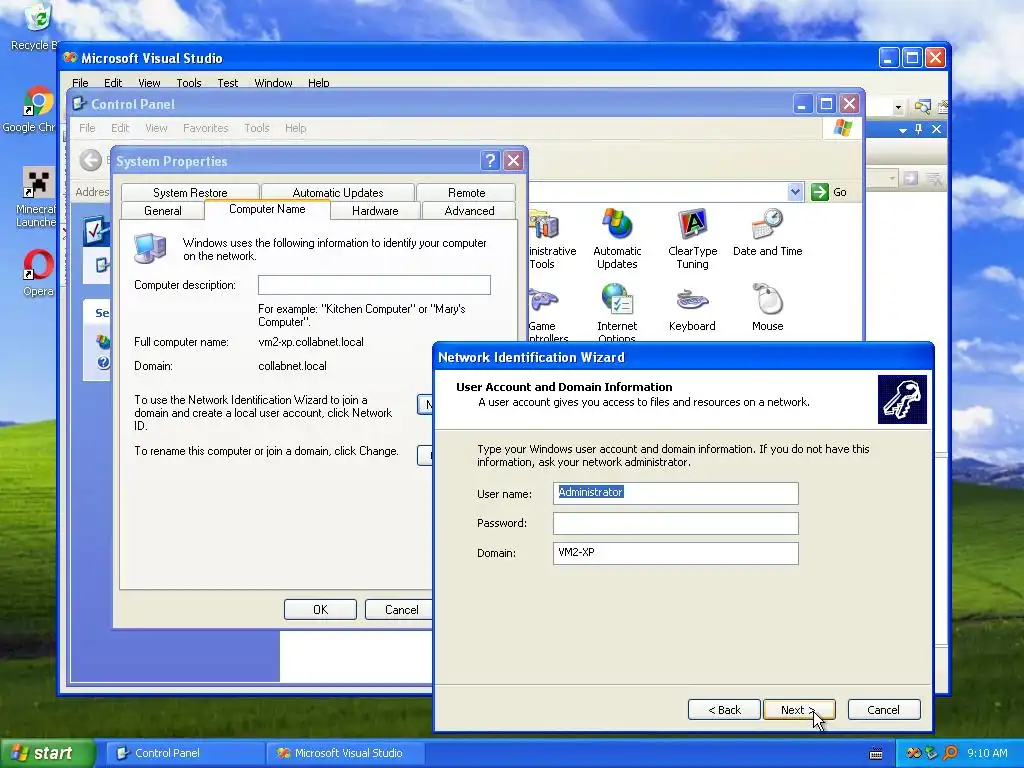Switch to the Automatic Updates tab
This screenshot has height=768, width=1024.
click(x=338, y=193)
